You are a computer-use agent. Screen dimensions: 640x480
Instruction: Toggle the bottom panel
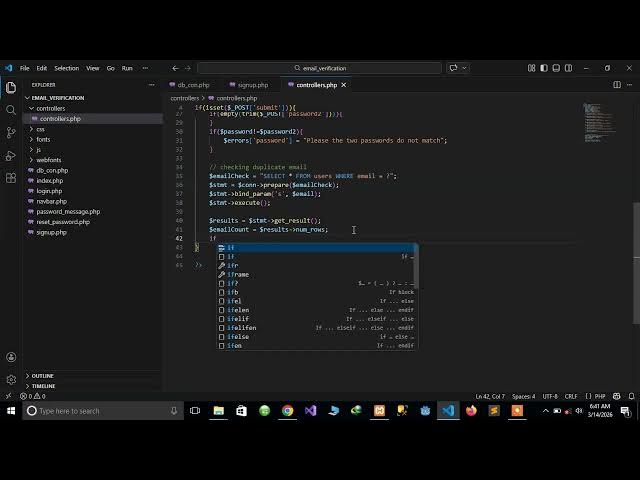click(x=556, y=68)
